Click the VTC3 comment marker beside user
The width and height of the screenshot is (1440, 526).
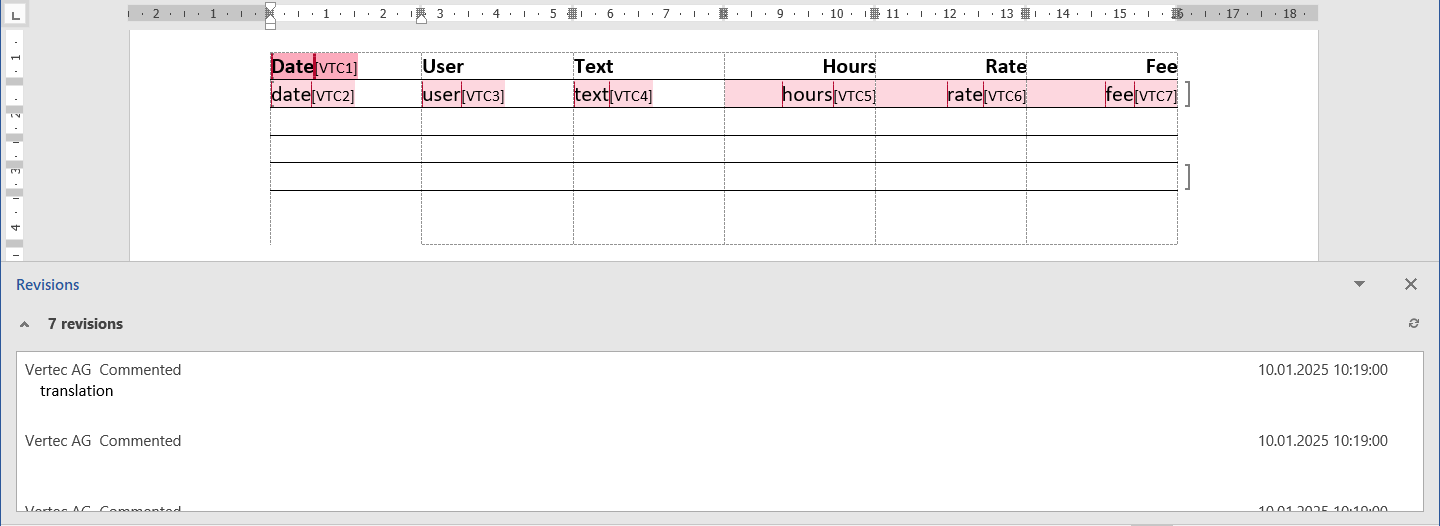[x=483, y=95]
